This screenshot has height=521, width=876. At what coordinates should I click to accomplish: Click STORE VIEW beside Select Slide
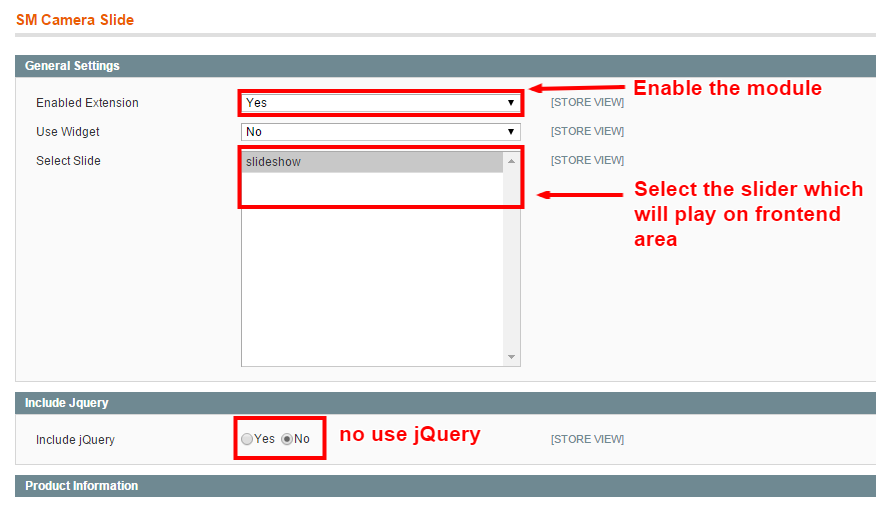587,160
